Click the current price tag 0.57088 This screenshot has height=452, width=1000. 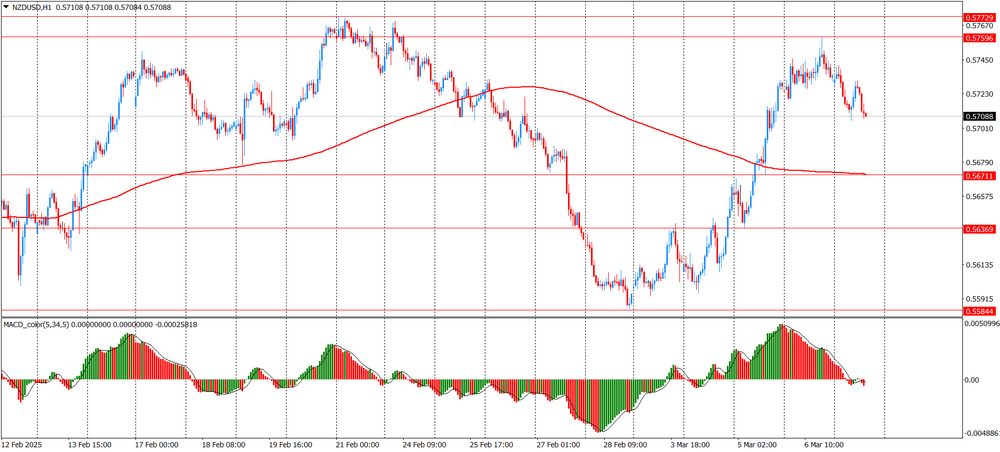coord(979,117)
